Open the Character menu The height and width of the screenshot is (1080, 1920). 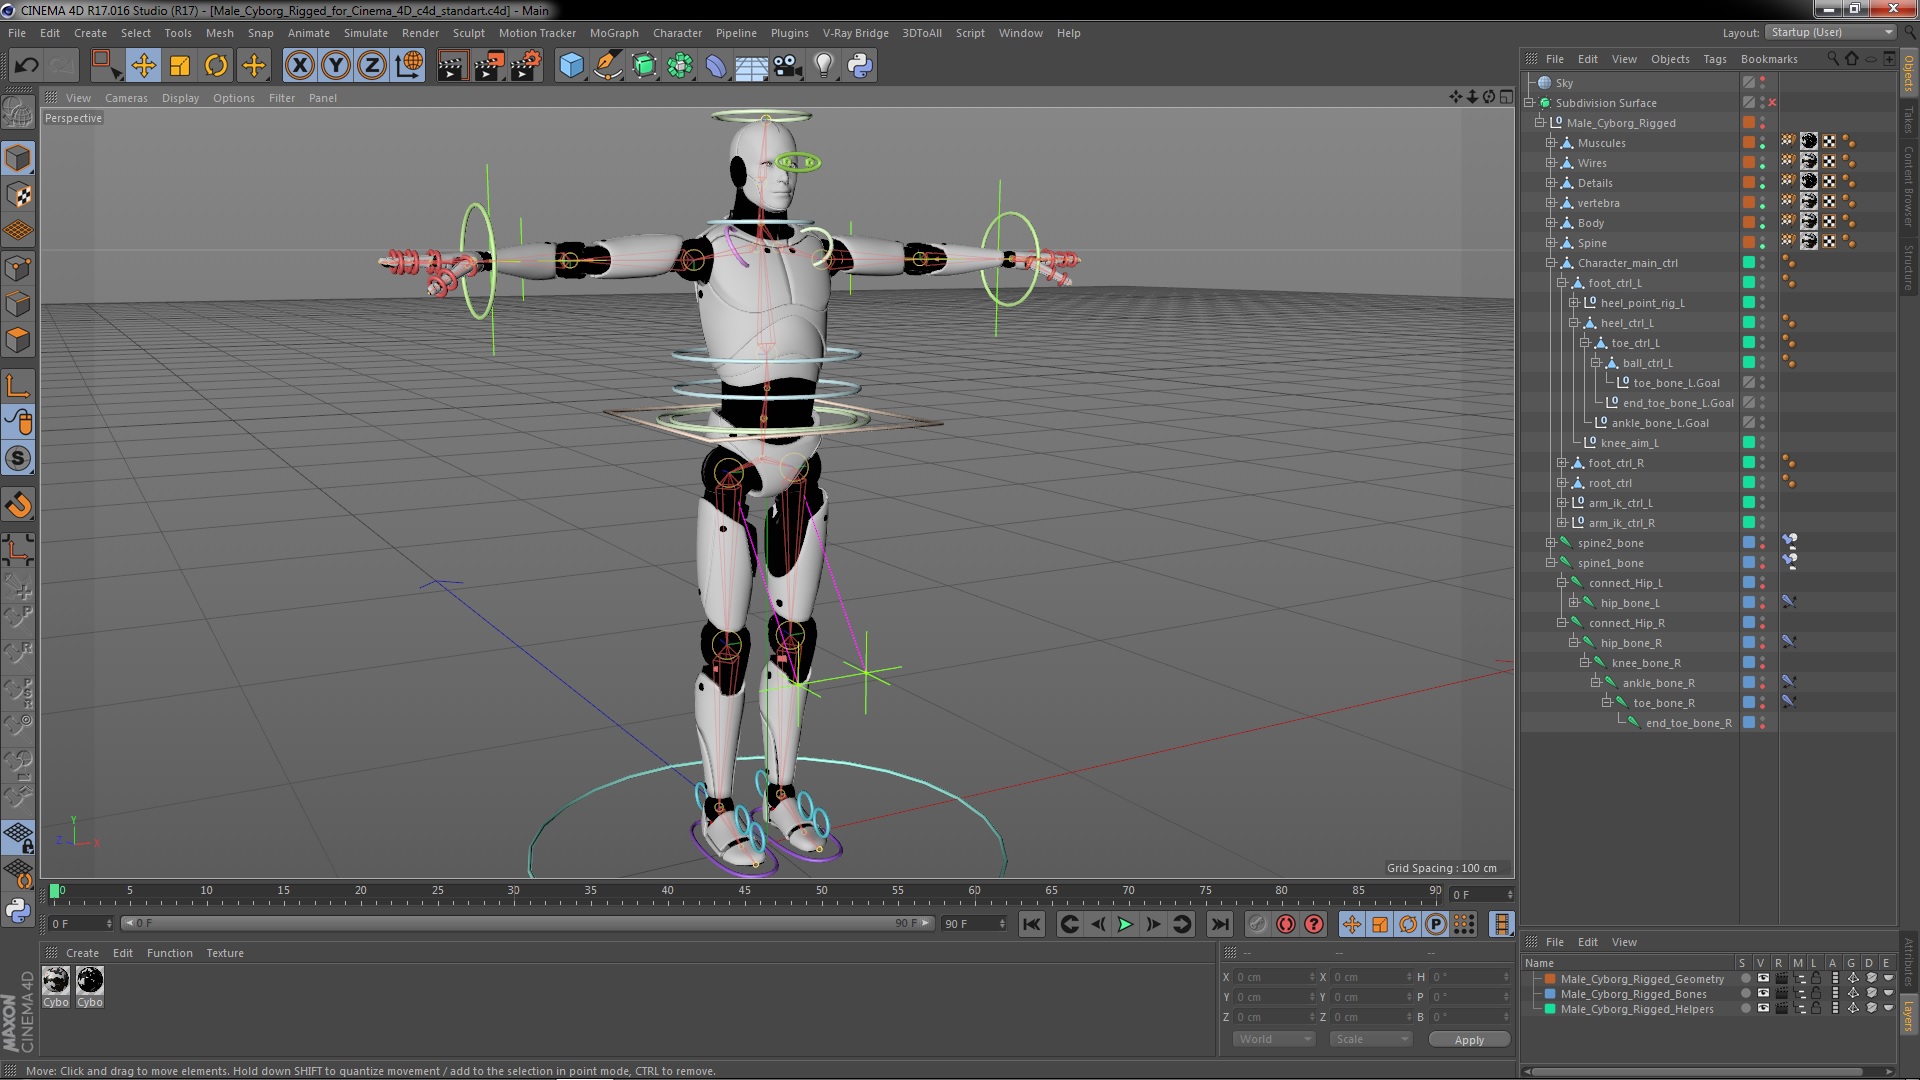click(677, 33)
